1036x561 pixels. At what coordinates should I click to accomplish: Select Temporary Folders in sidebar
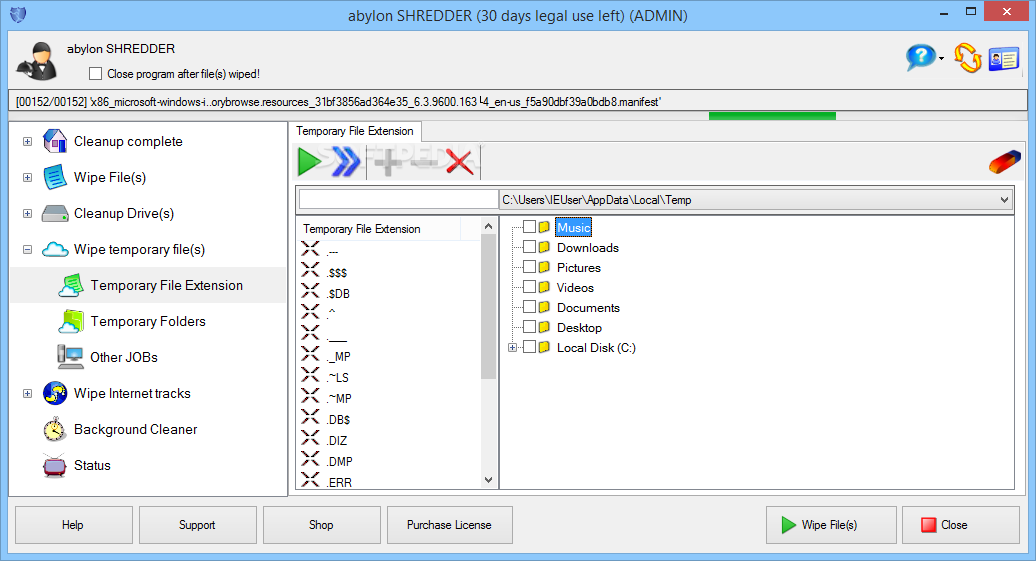148,321
